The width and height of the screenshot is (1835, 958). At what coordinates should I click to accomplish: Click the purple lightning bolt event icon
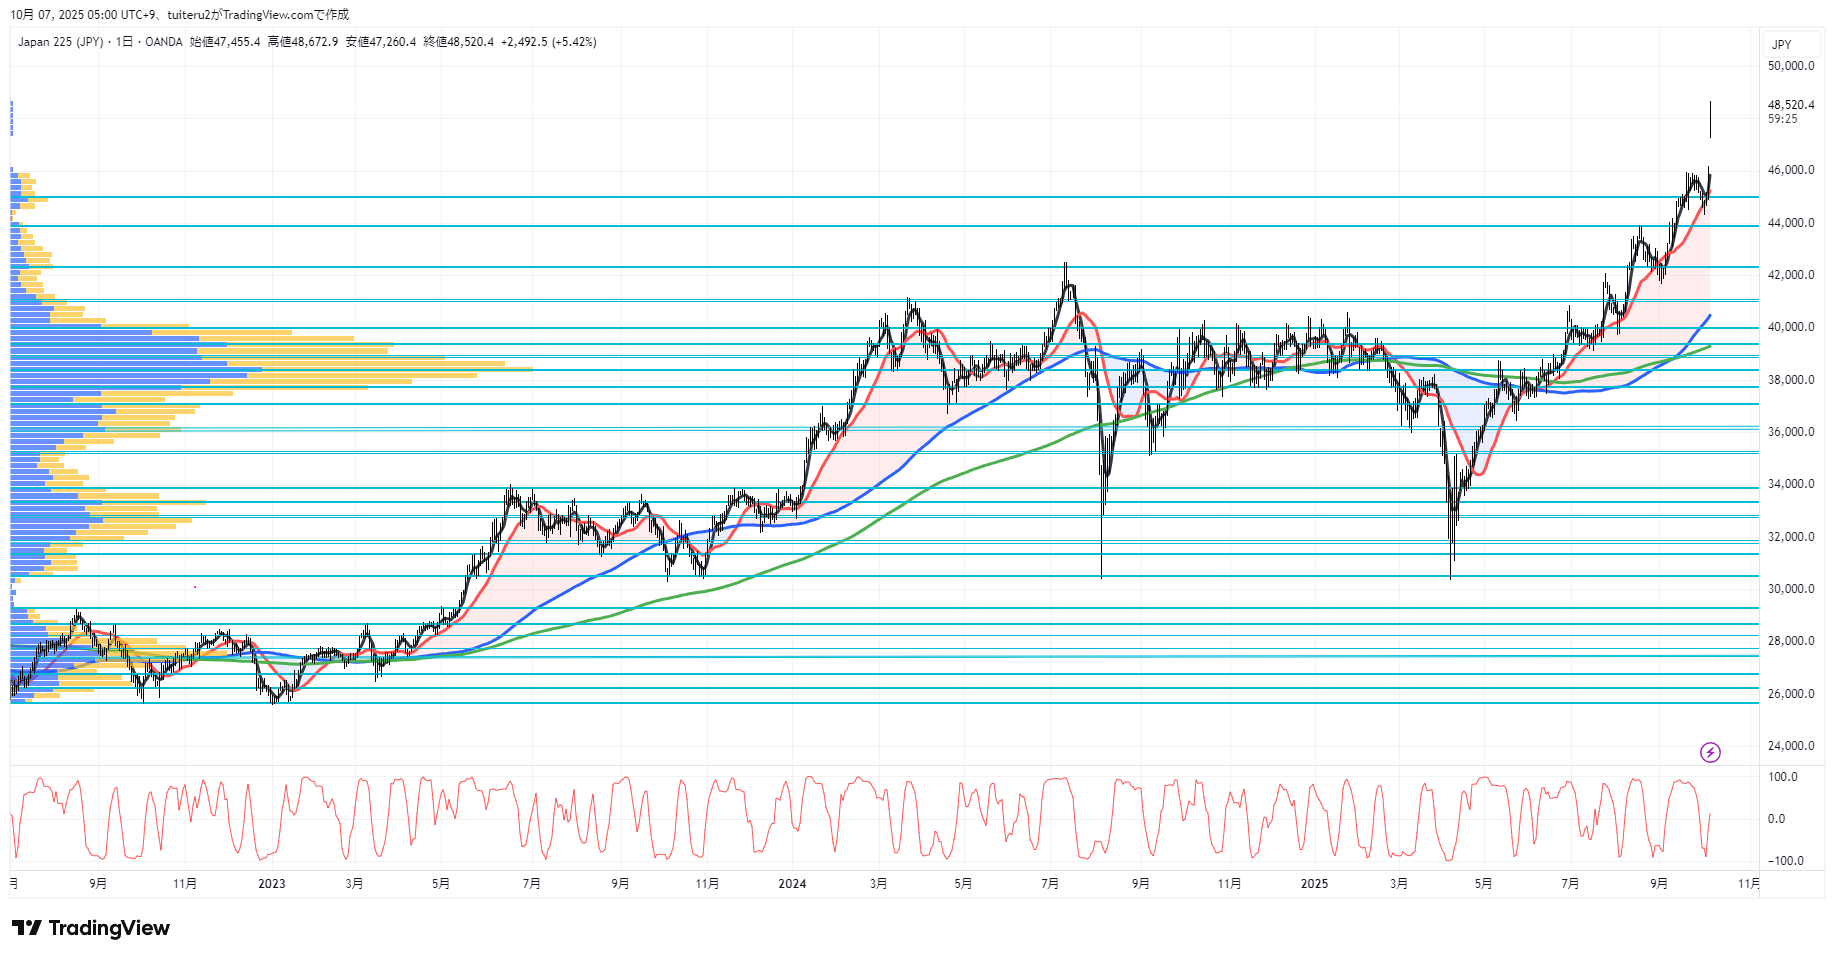click(x=1710, y=752)
